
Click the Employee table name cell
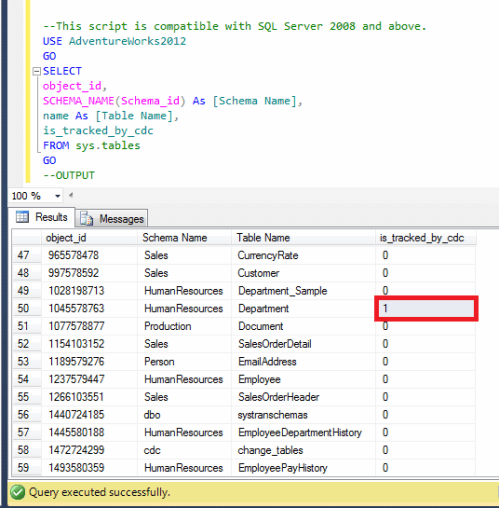coord(303,379)
